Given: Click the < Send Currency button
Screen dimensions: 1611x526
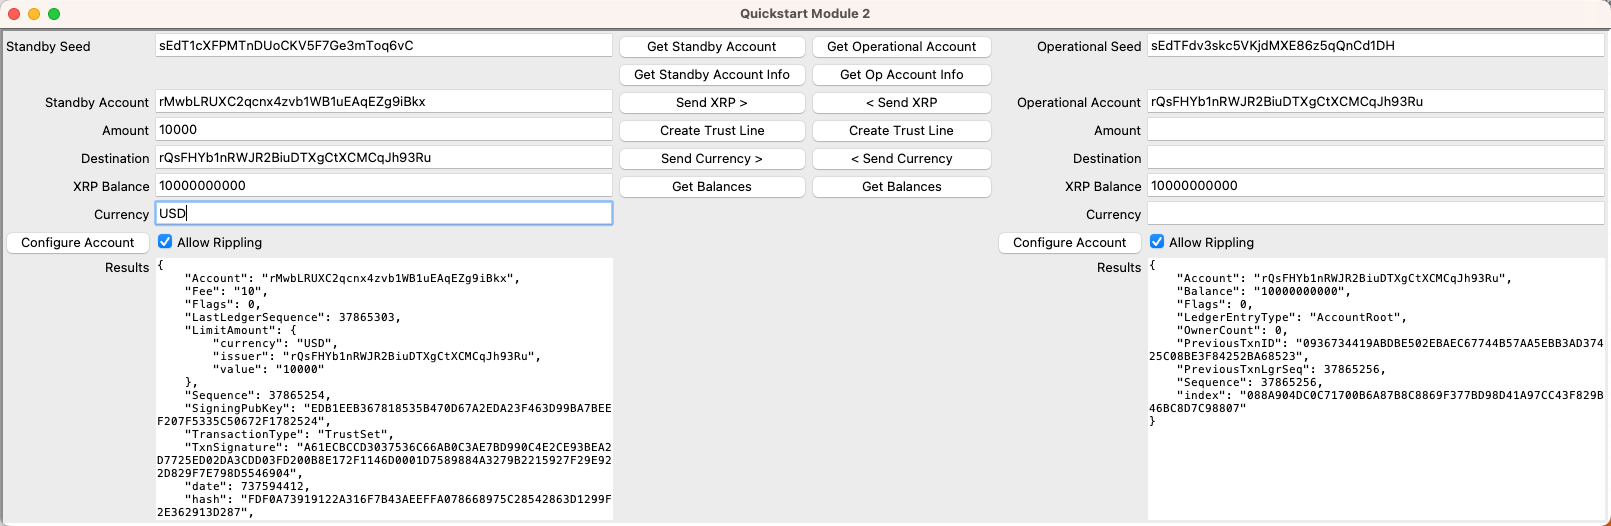Looking at the screenshot, I should tap(901, 159).
